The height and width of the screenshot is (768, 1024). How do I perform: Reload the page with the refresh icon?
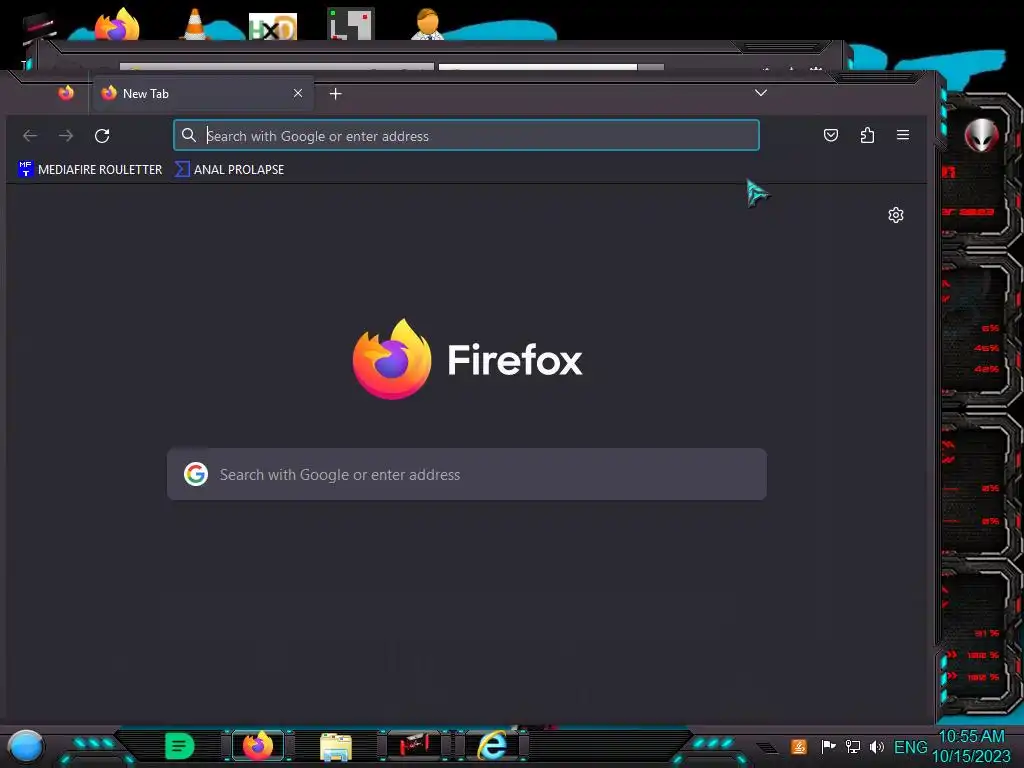pos(102,136)
